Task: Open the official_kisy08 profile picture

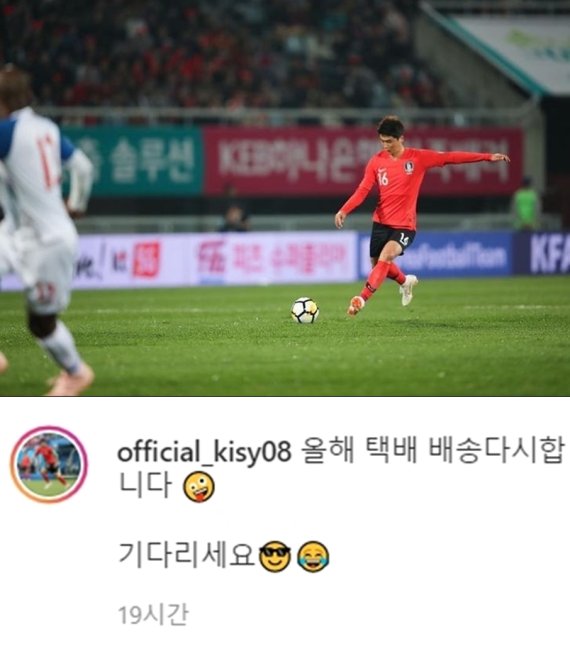Action: point(49,464)
